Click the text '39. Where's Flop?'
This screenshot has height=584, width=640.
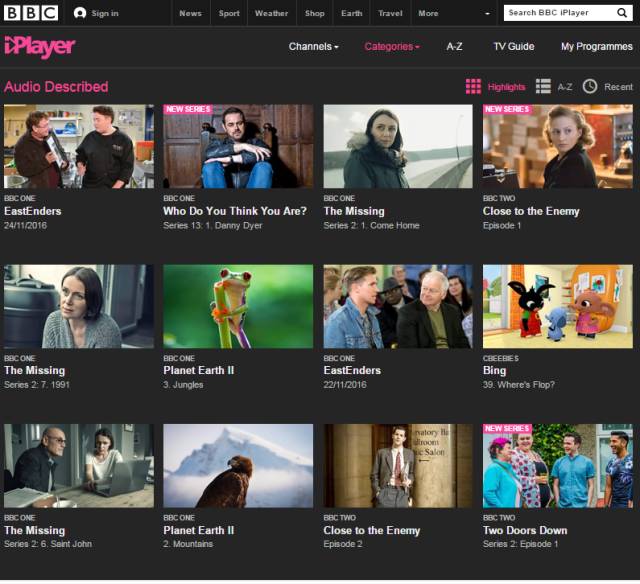518,384
